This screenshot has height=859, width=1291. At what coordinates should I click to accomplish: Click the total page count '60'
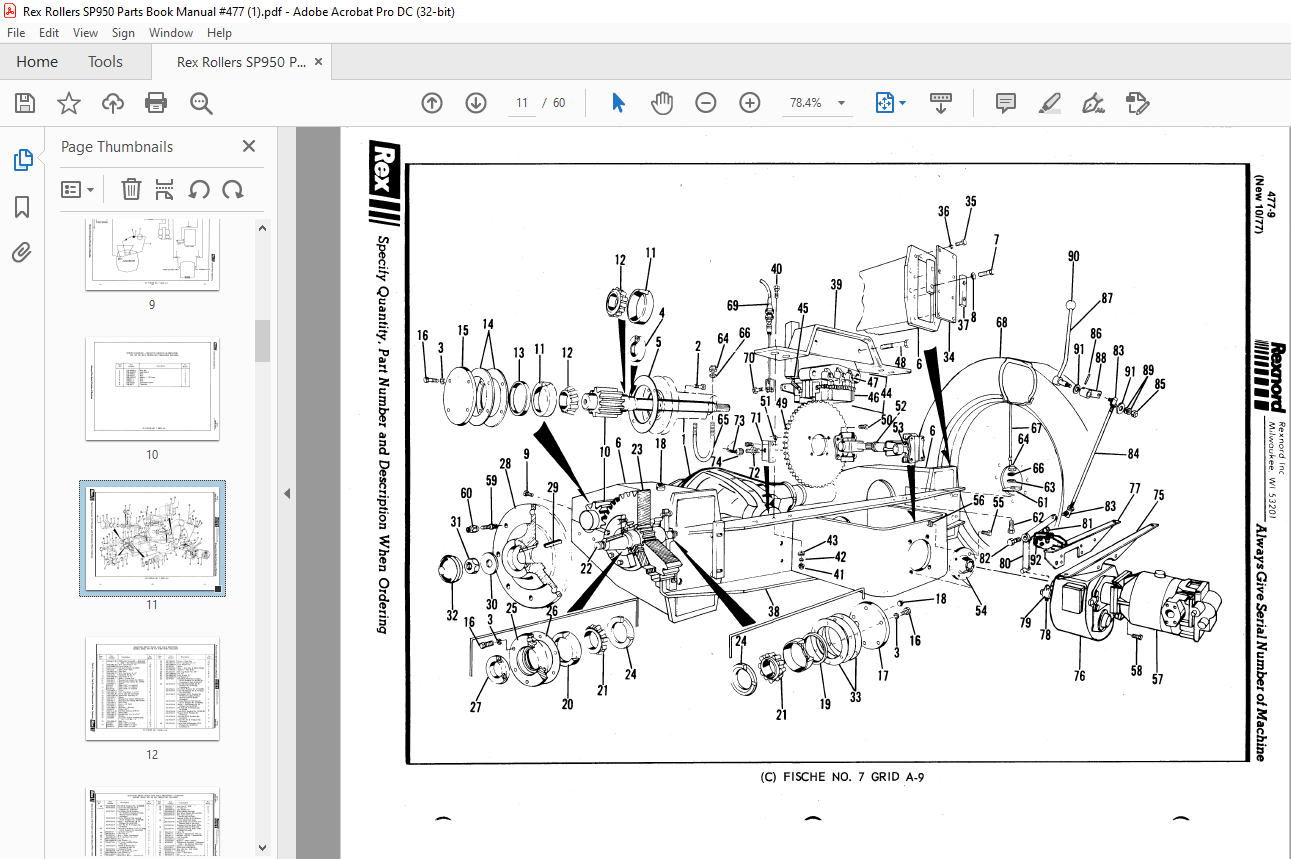tap(559, 103)
